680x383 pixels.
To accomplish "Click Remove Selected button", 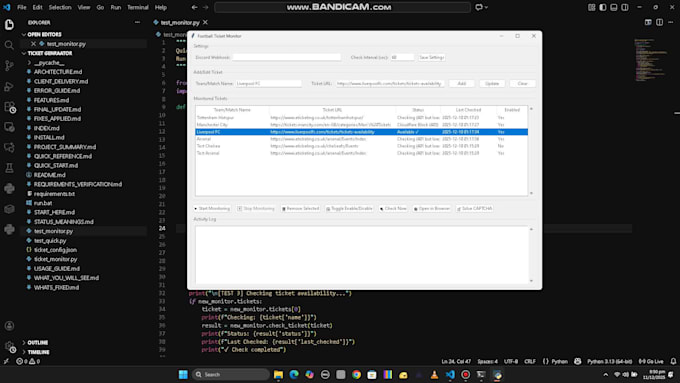I will coord(300,209).
